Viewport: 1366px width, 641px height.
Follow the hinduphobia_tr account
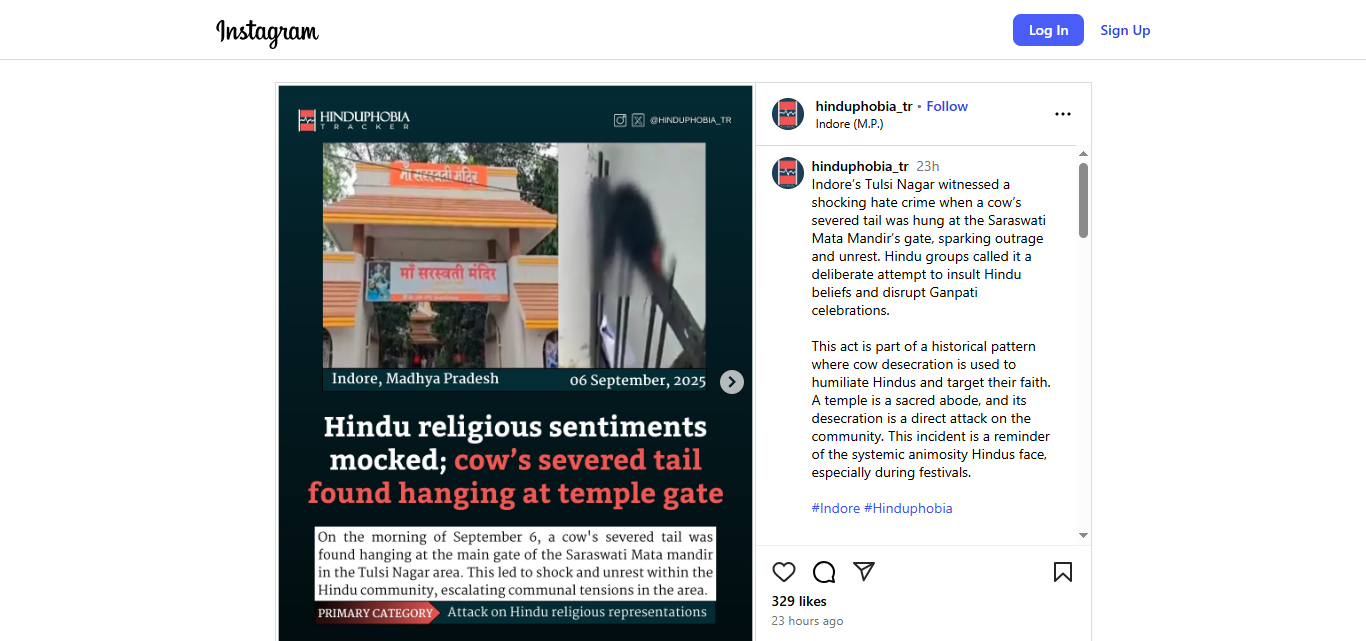click(x=947, y=106)
